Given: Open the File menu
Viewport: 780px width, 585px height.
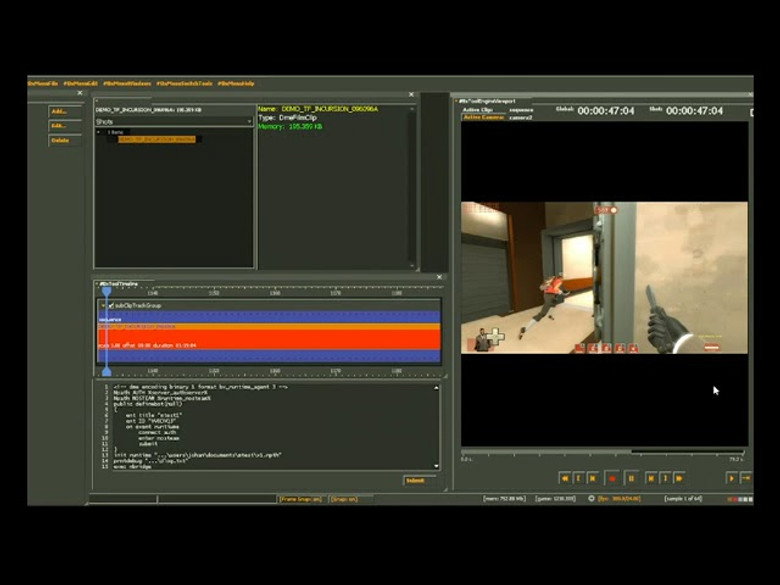Looking at the screenshot, I should 43,84.
